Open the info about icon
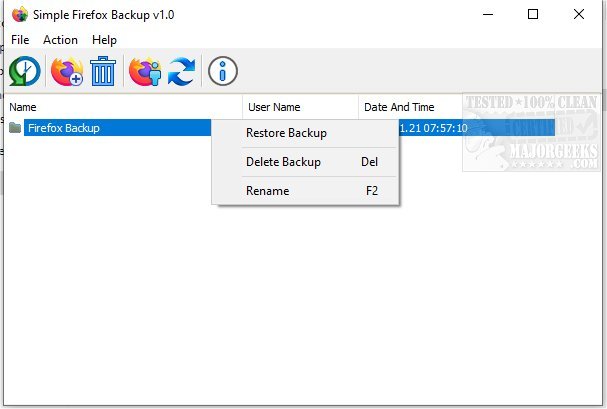The image size is (607, 409). [x=223, y=71]
